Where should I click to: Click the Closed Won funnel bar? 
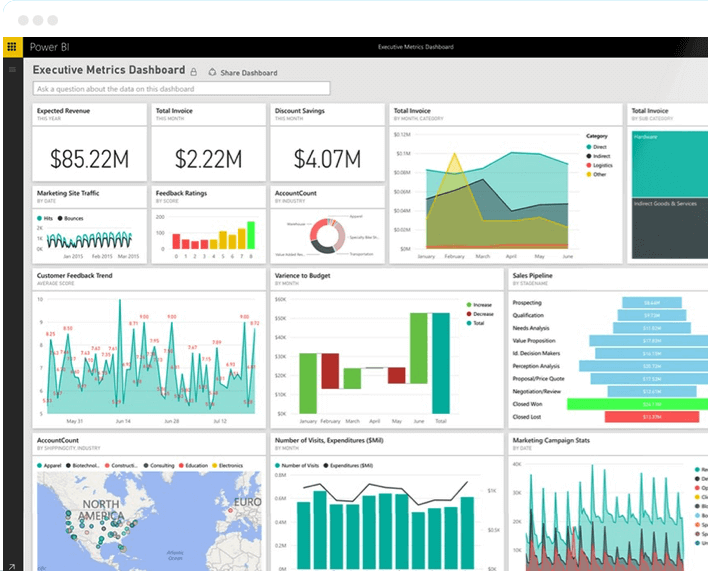pyautogui.click(x=650, y=404)
